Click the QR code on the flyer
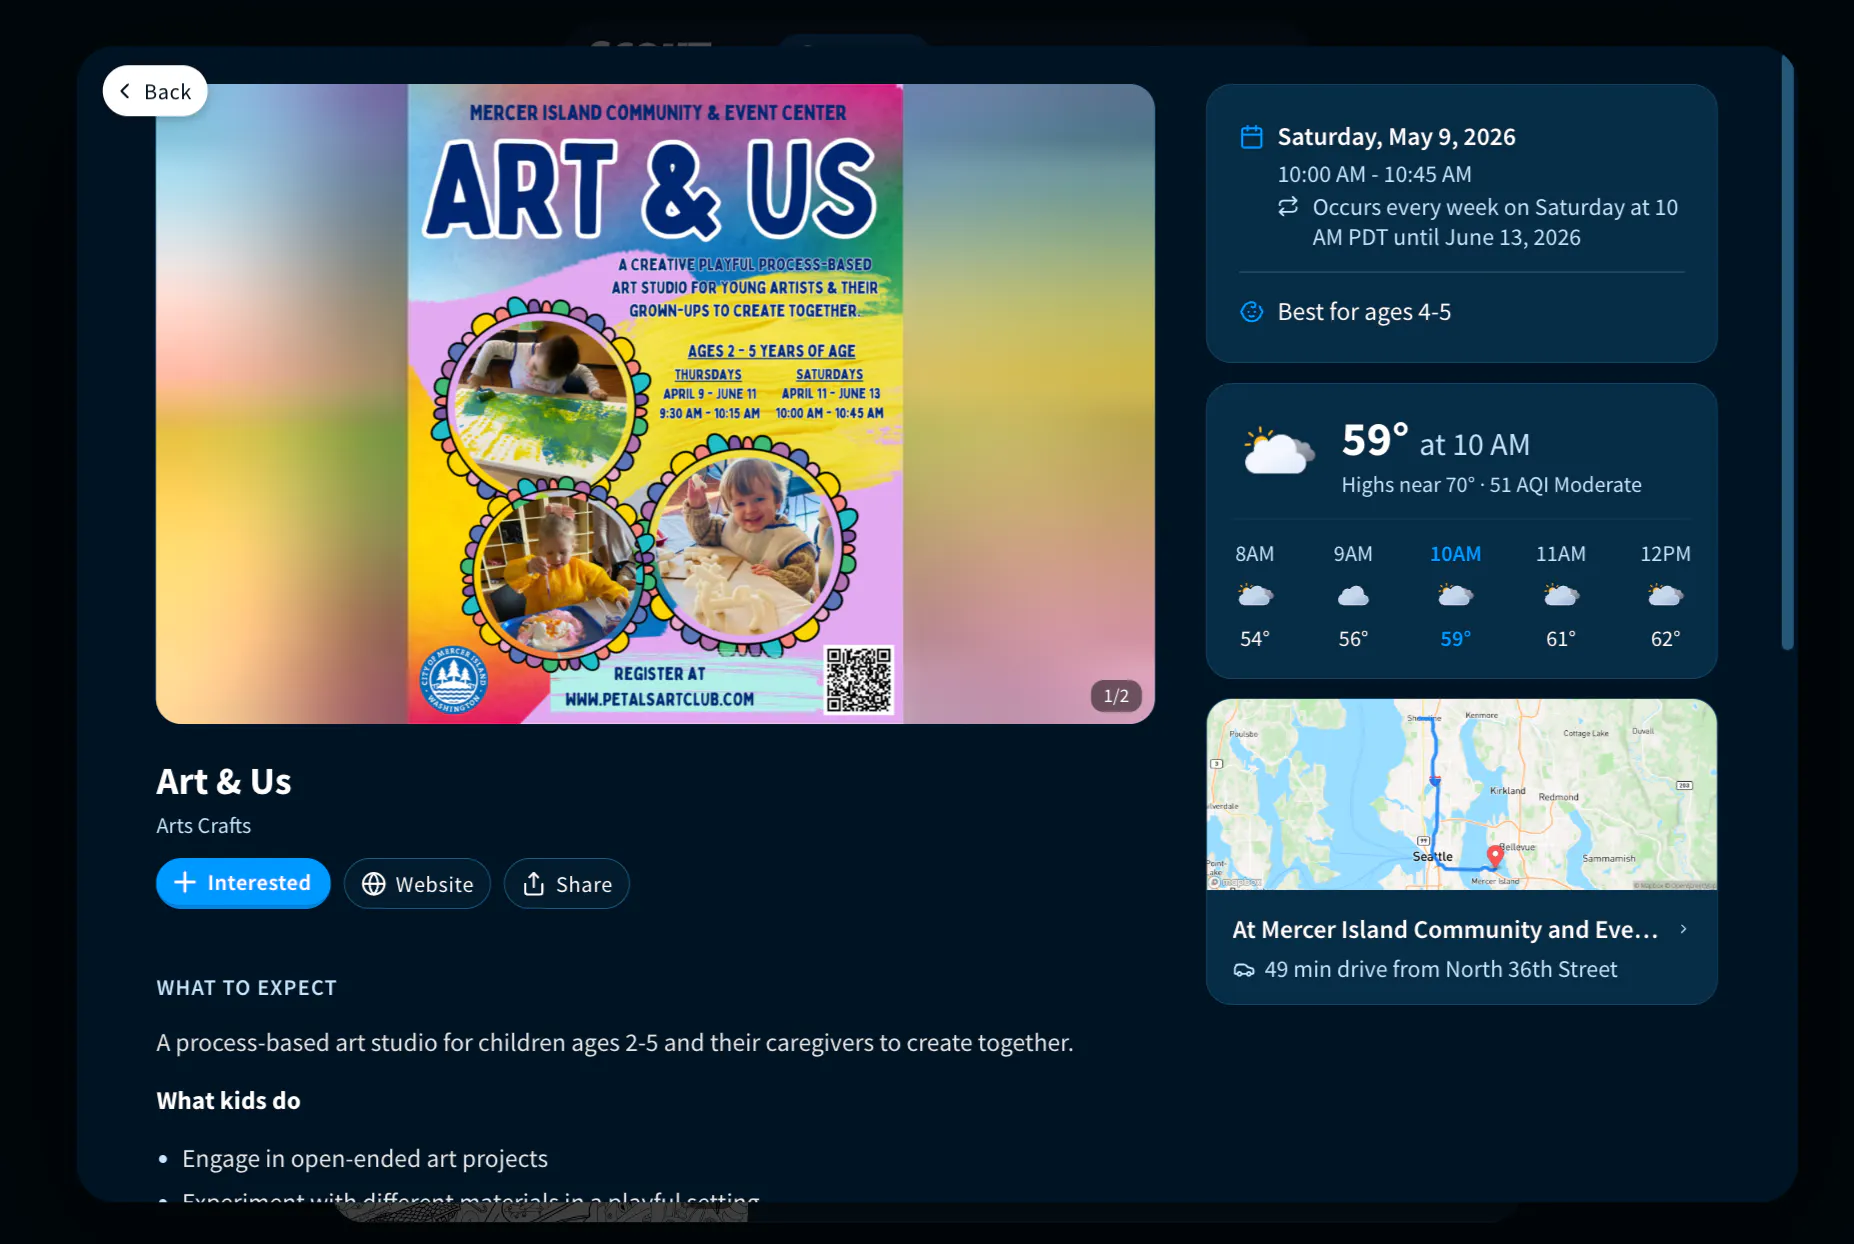This screenshot has height=1244, width=1854. 859,680
